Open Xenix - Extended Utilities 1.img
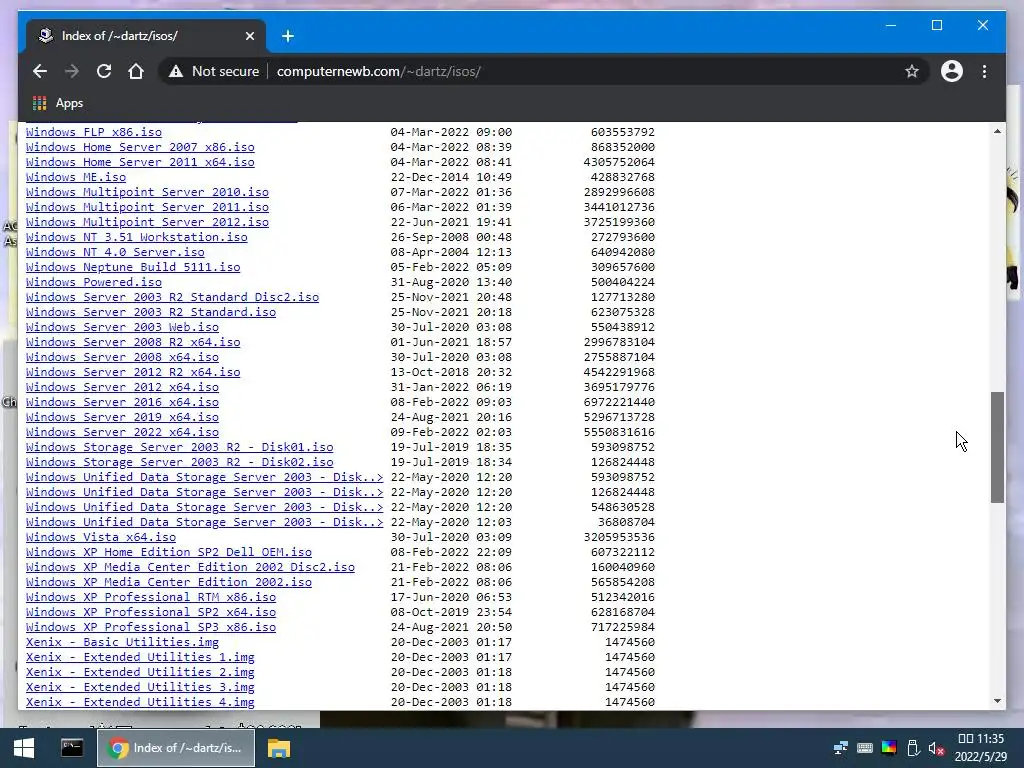 click(x=140, y=658)
